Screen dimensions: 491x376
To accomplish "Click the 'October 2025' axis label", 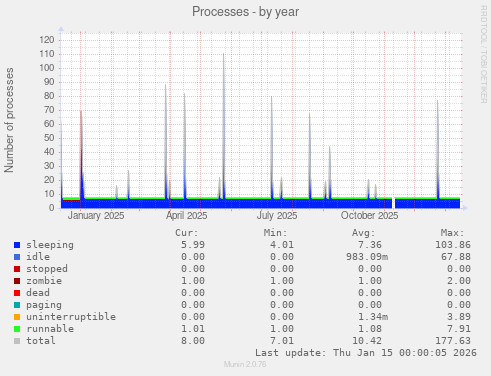I will [369, 216].
